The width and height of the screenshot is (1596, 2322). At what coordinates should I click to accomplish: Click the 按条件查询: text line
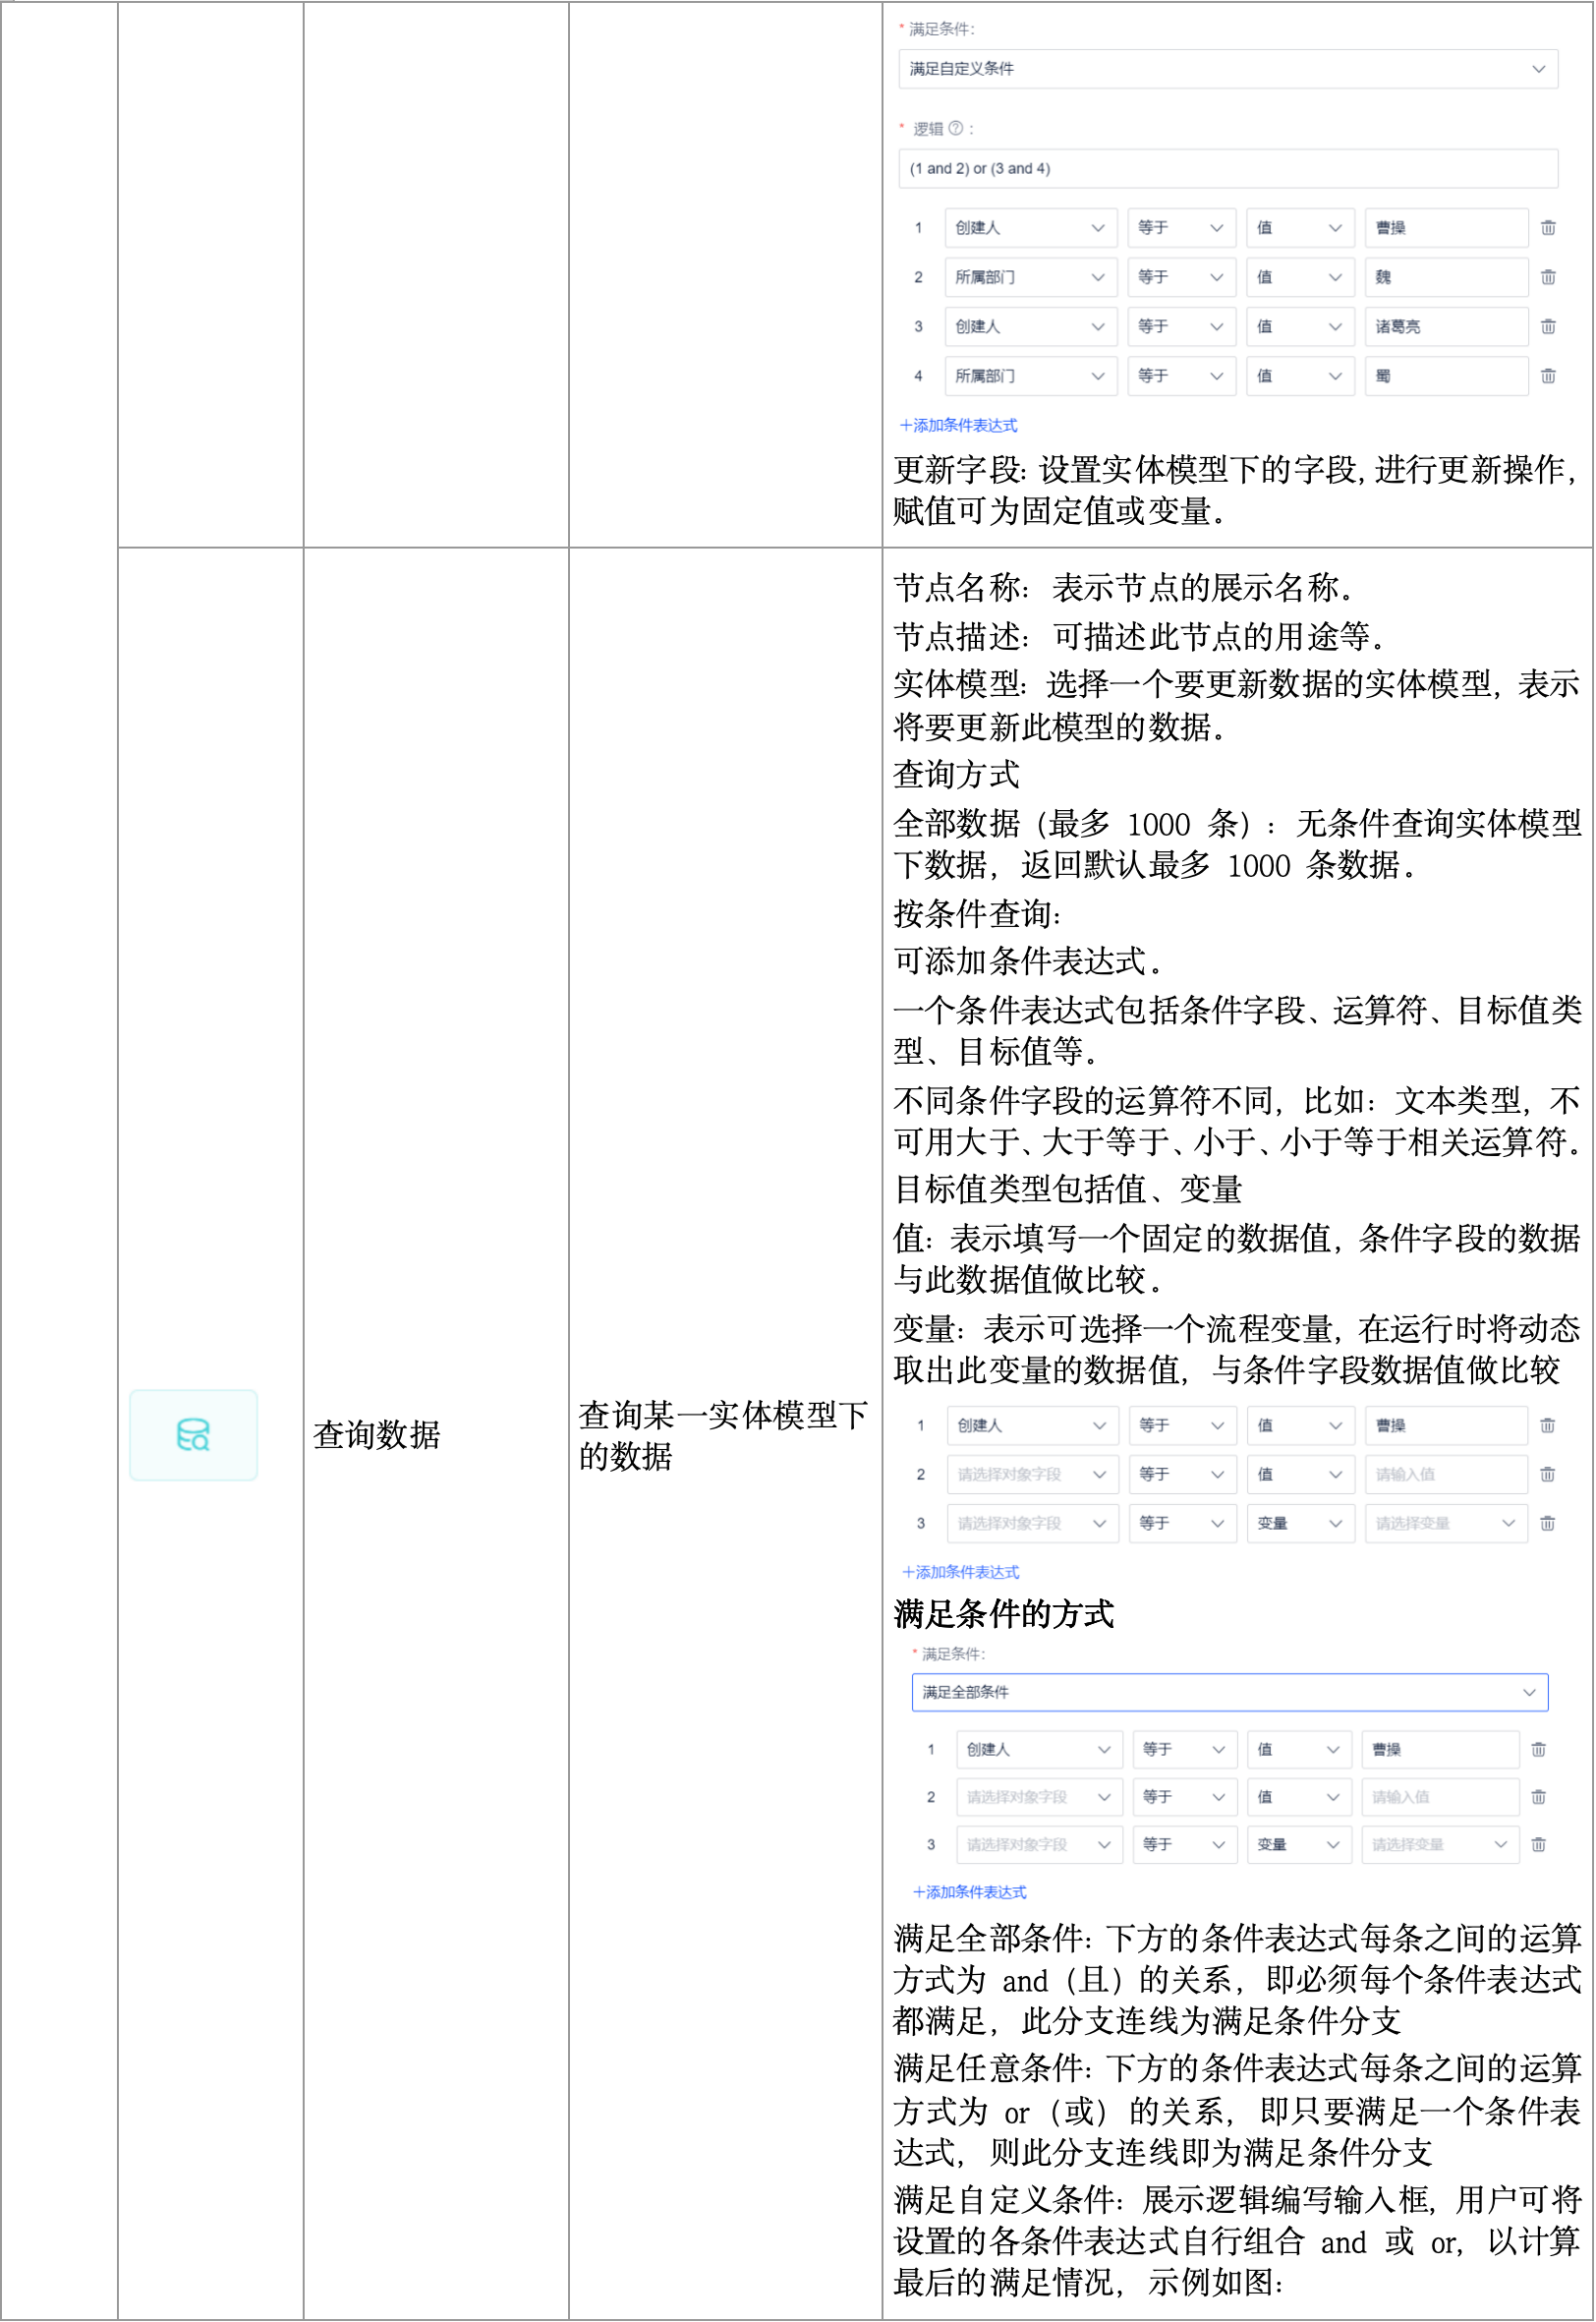pos(977,913)
